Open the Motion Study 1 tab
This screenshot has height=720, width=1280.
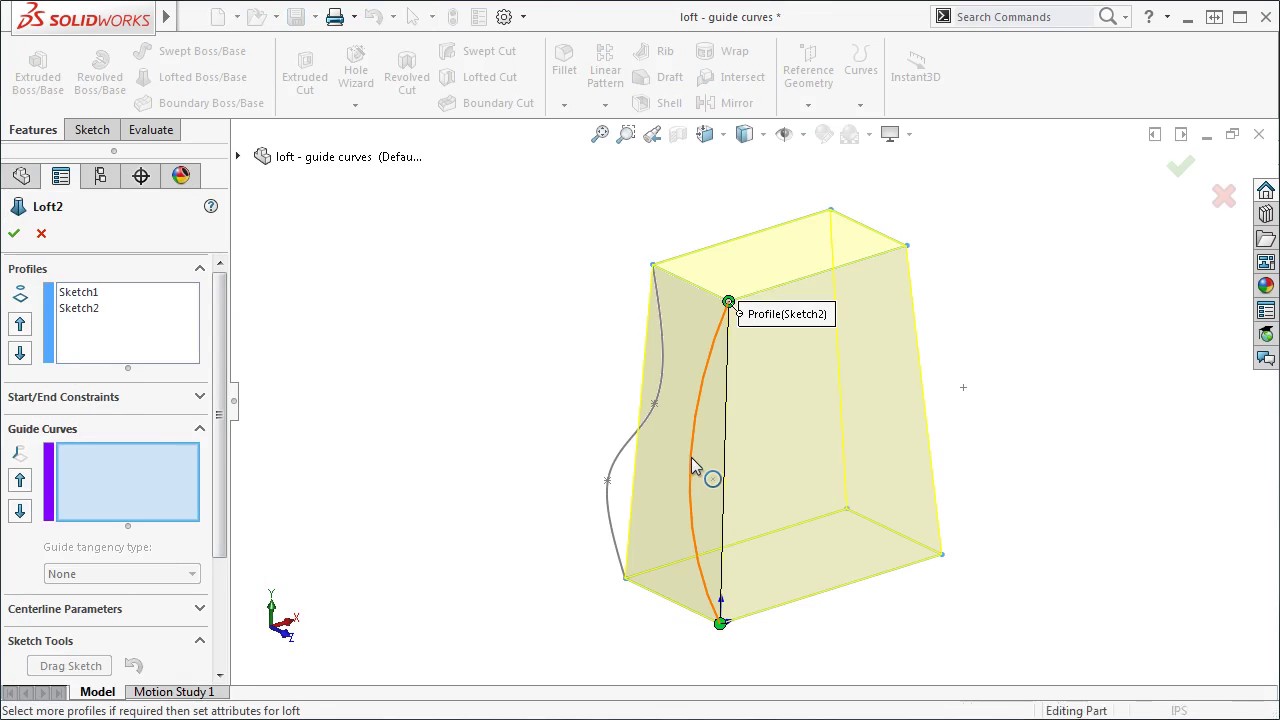tap(174, 692)
